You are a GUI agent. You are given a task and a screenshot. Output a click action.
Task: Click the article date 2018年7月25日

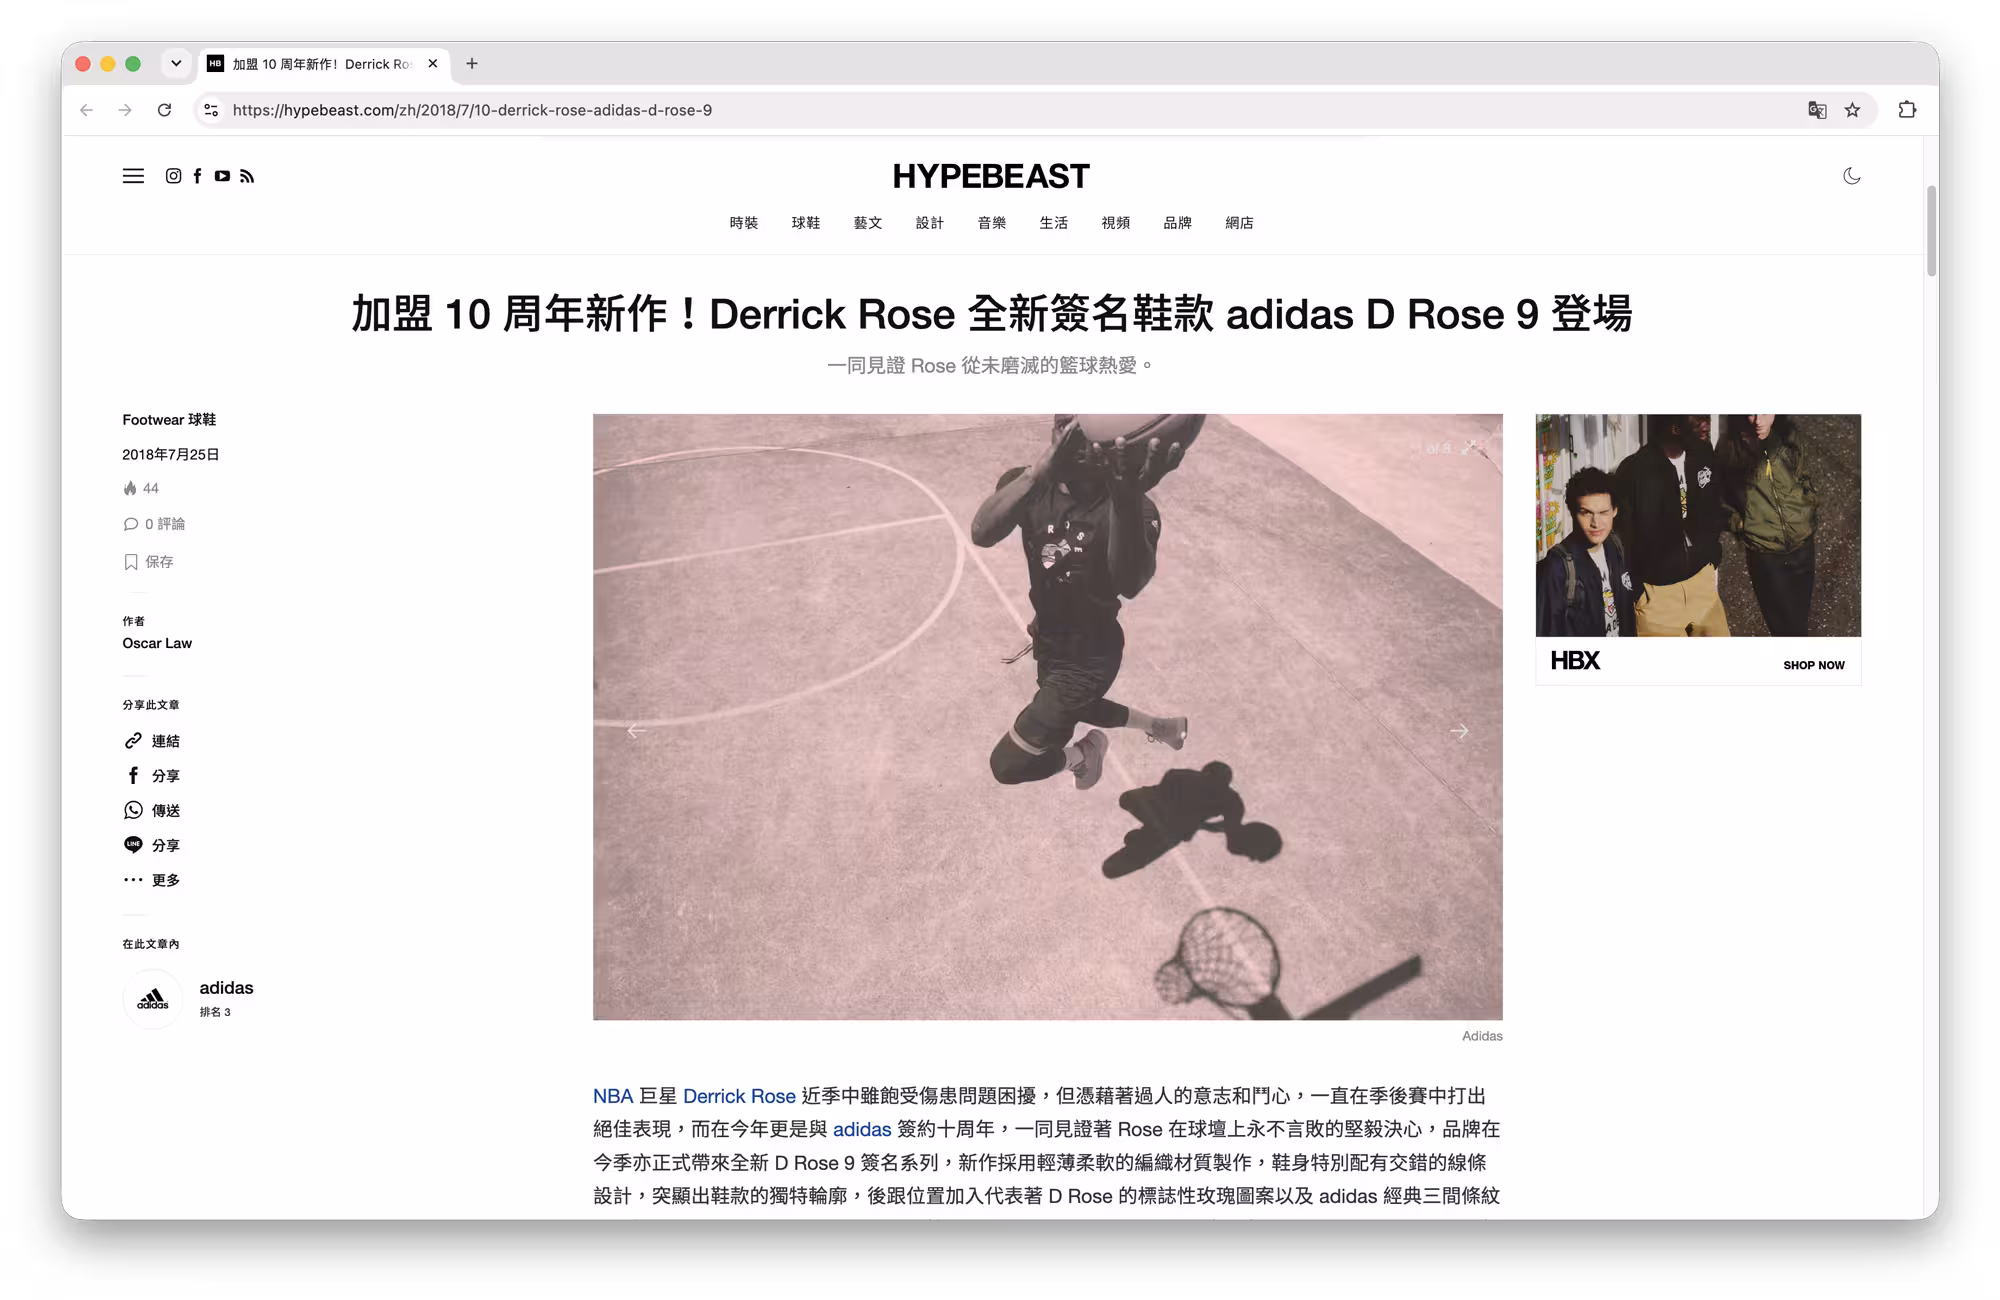(171, 454)
